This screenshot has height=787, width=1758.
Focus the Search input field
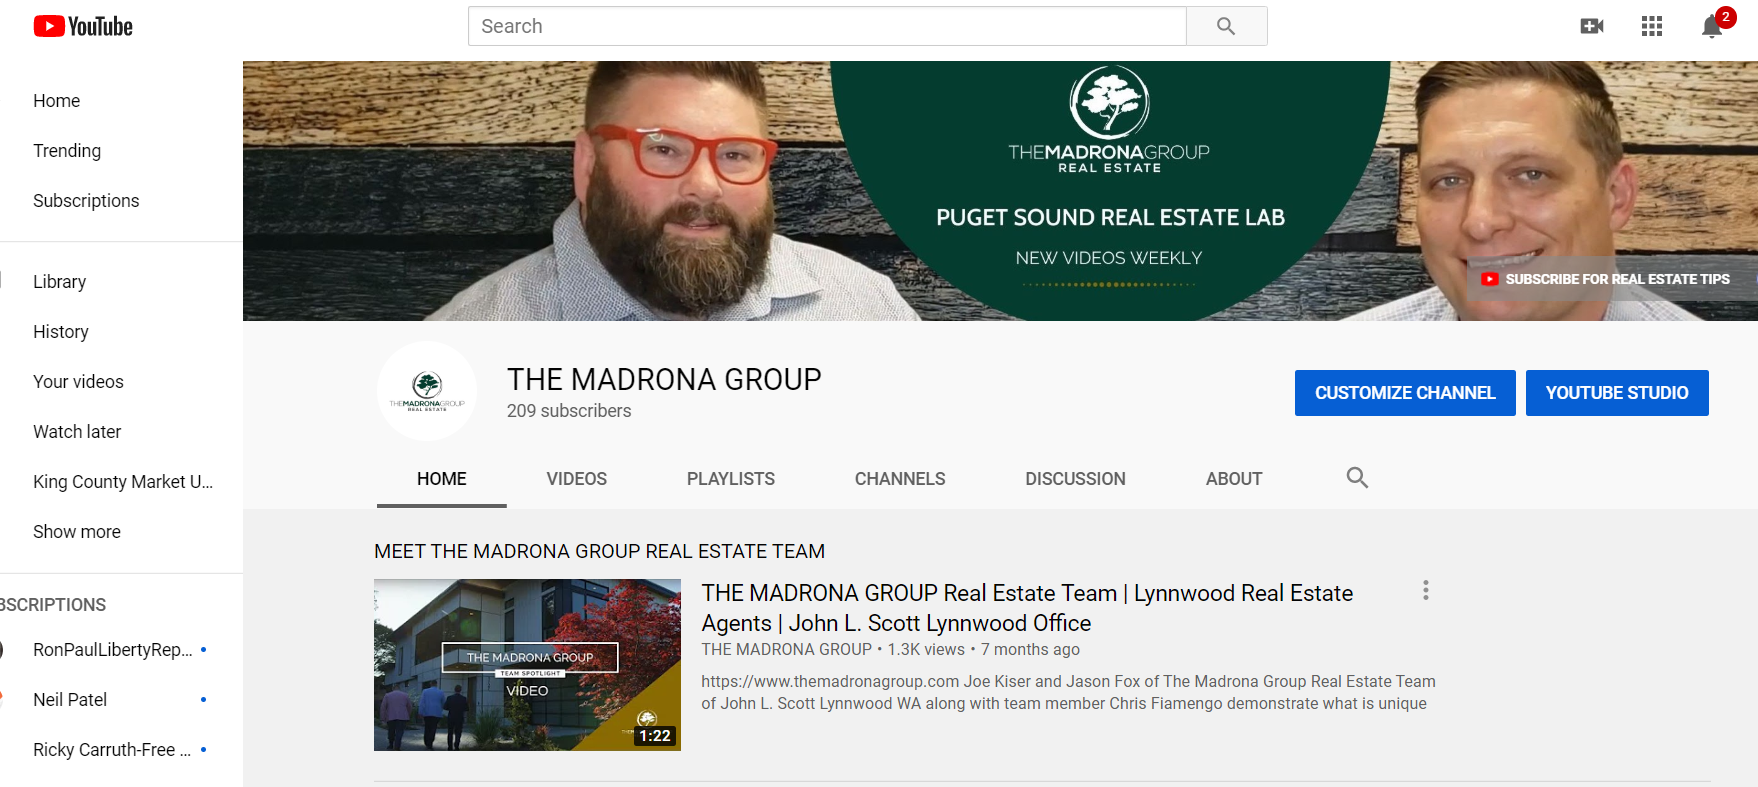[x=827, y=26]
